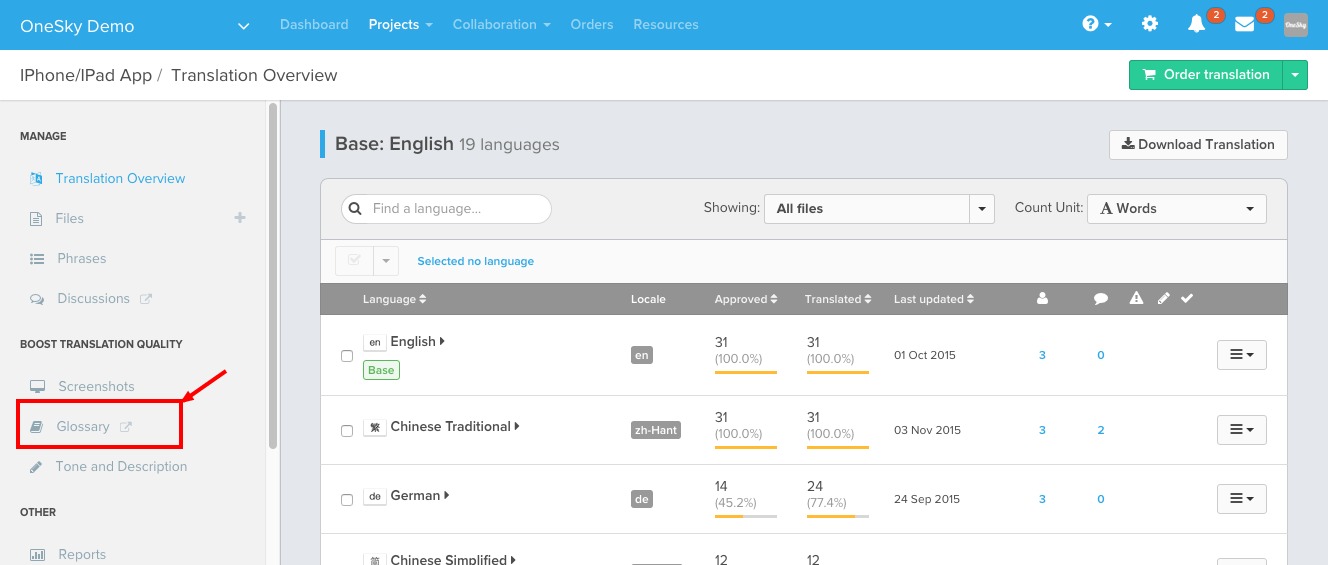Open the Count Unit Words dropdown

1177,208
